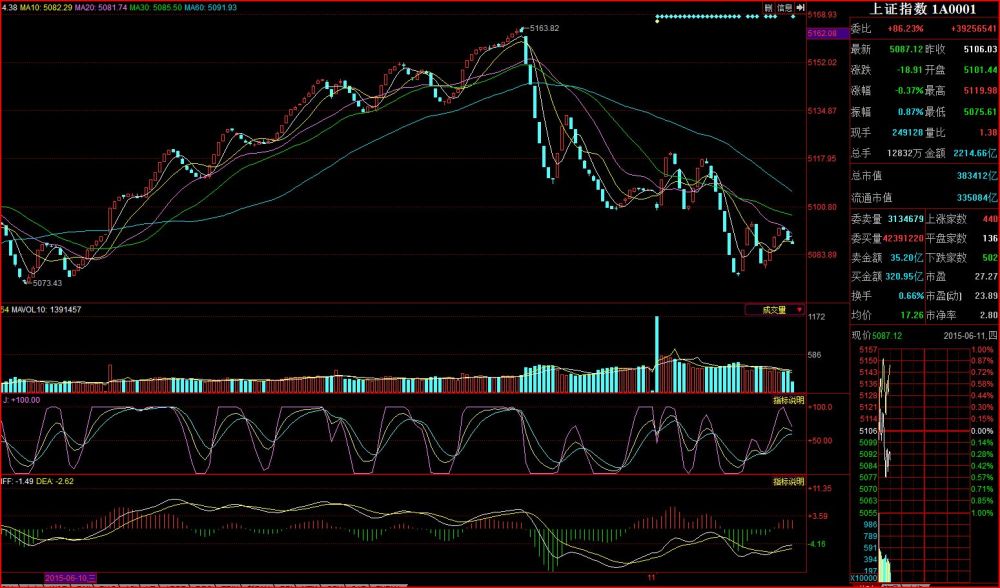The height and width of the screenshot is (588, 1000).
Task: Click the small 删 icon left of 信息
Action: 769,8
